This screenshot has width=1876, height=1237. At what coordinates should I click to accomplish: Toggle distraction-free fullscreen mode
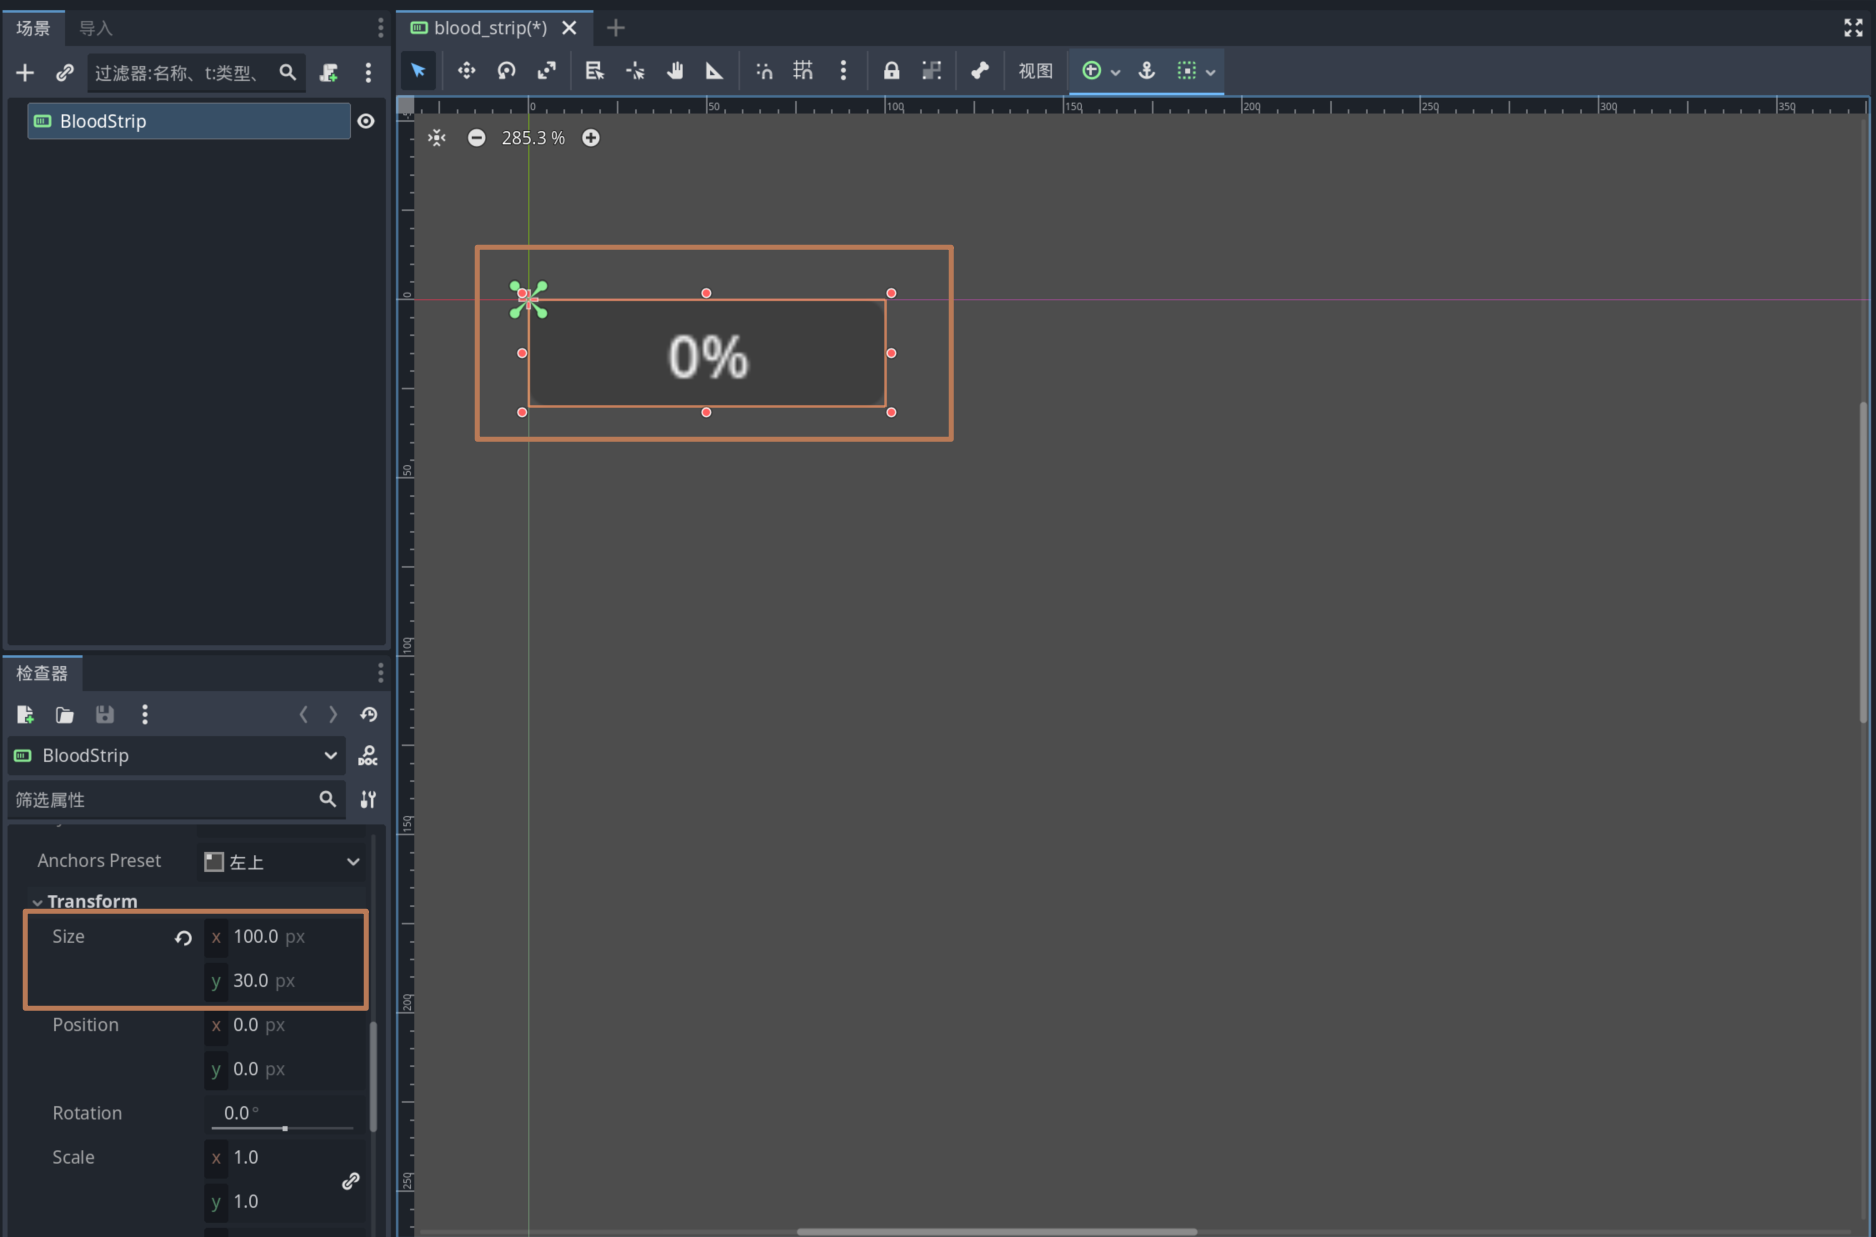pos(1853,28)
